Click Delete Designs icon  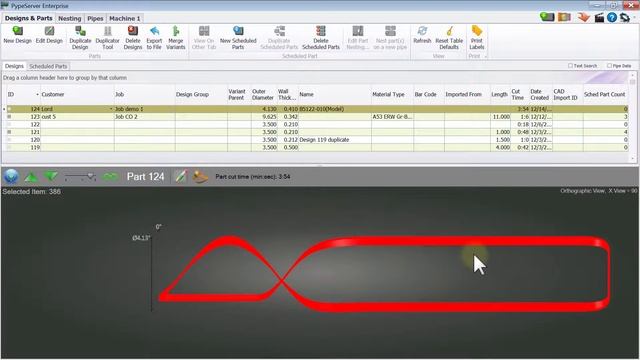[133, 38]
